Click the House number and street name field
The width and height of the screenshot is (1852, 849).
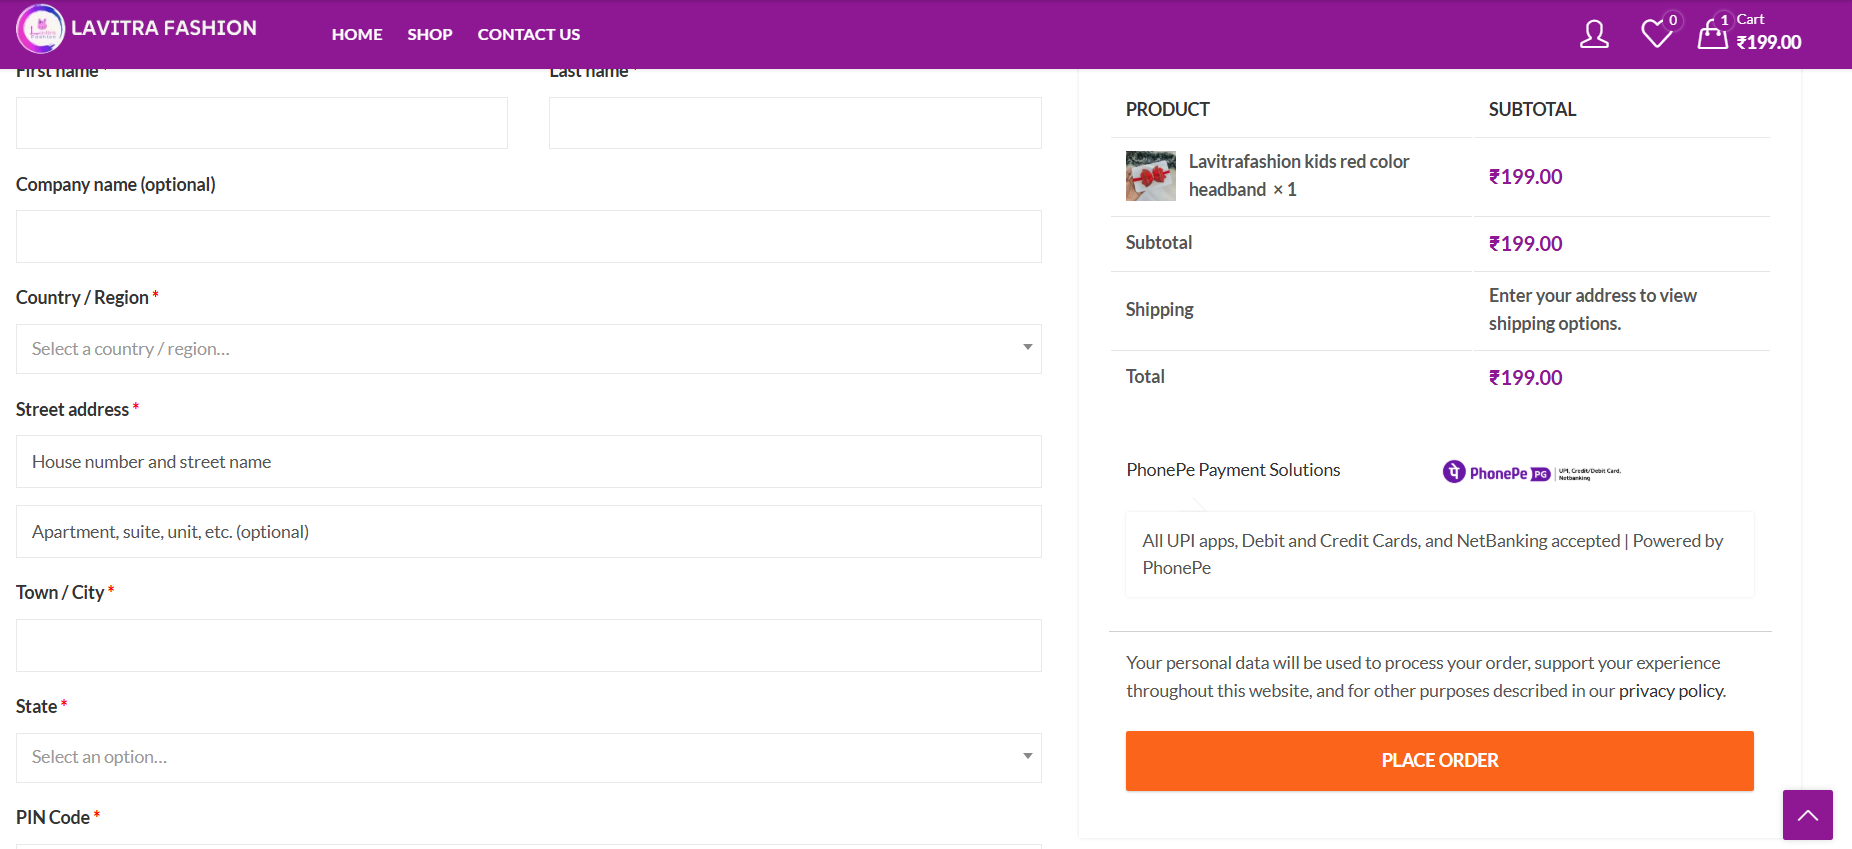pos(528,462)
